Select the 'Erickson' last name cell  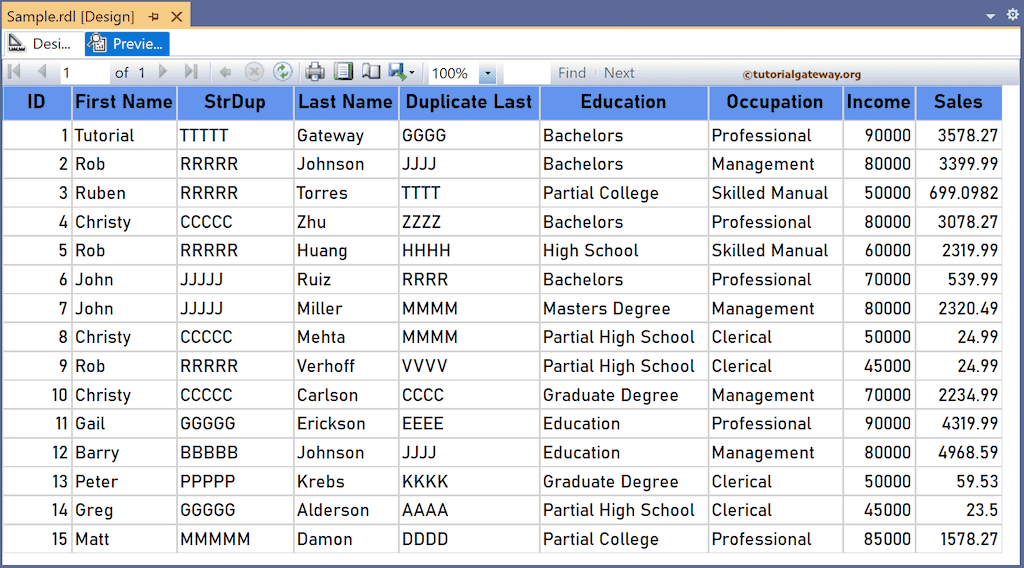(x=345, y=424)
